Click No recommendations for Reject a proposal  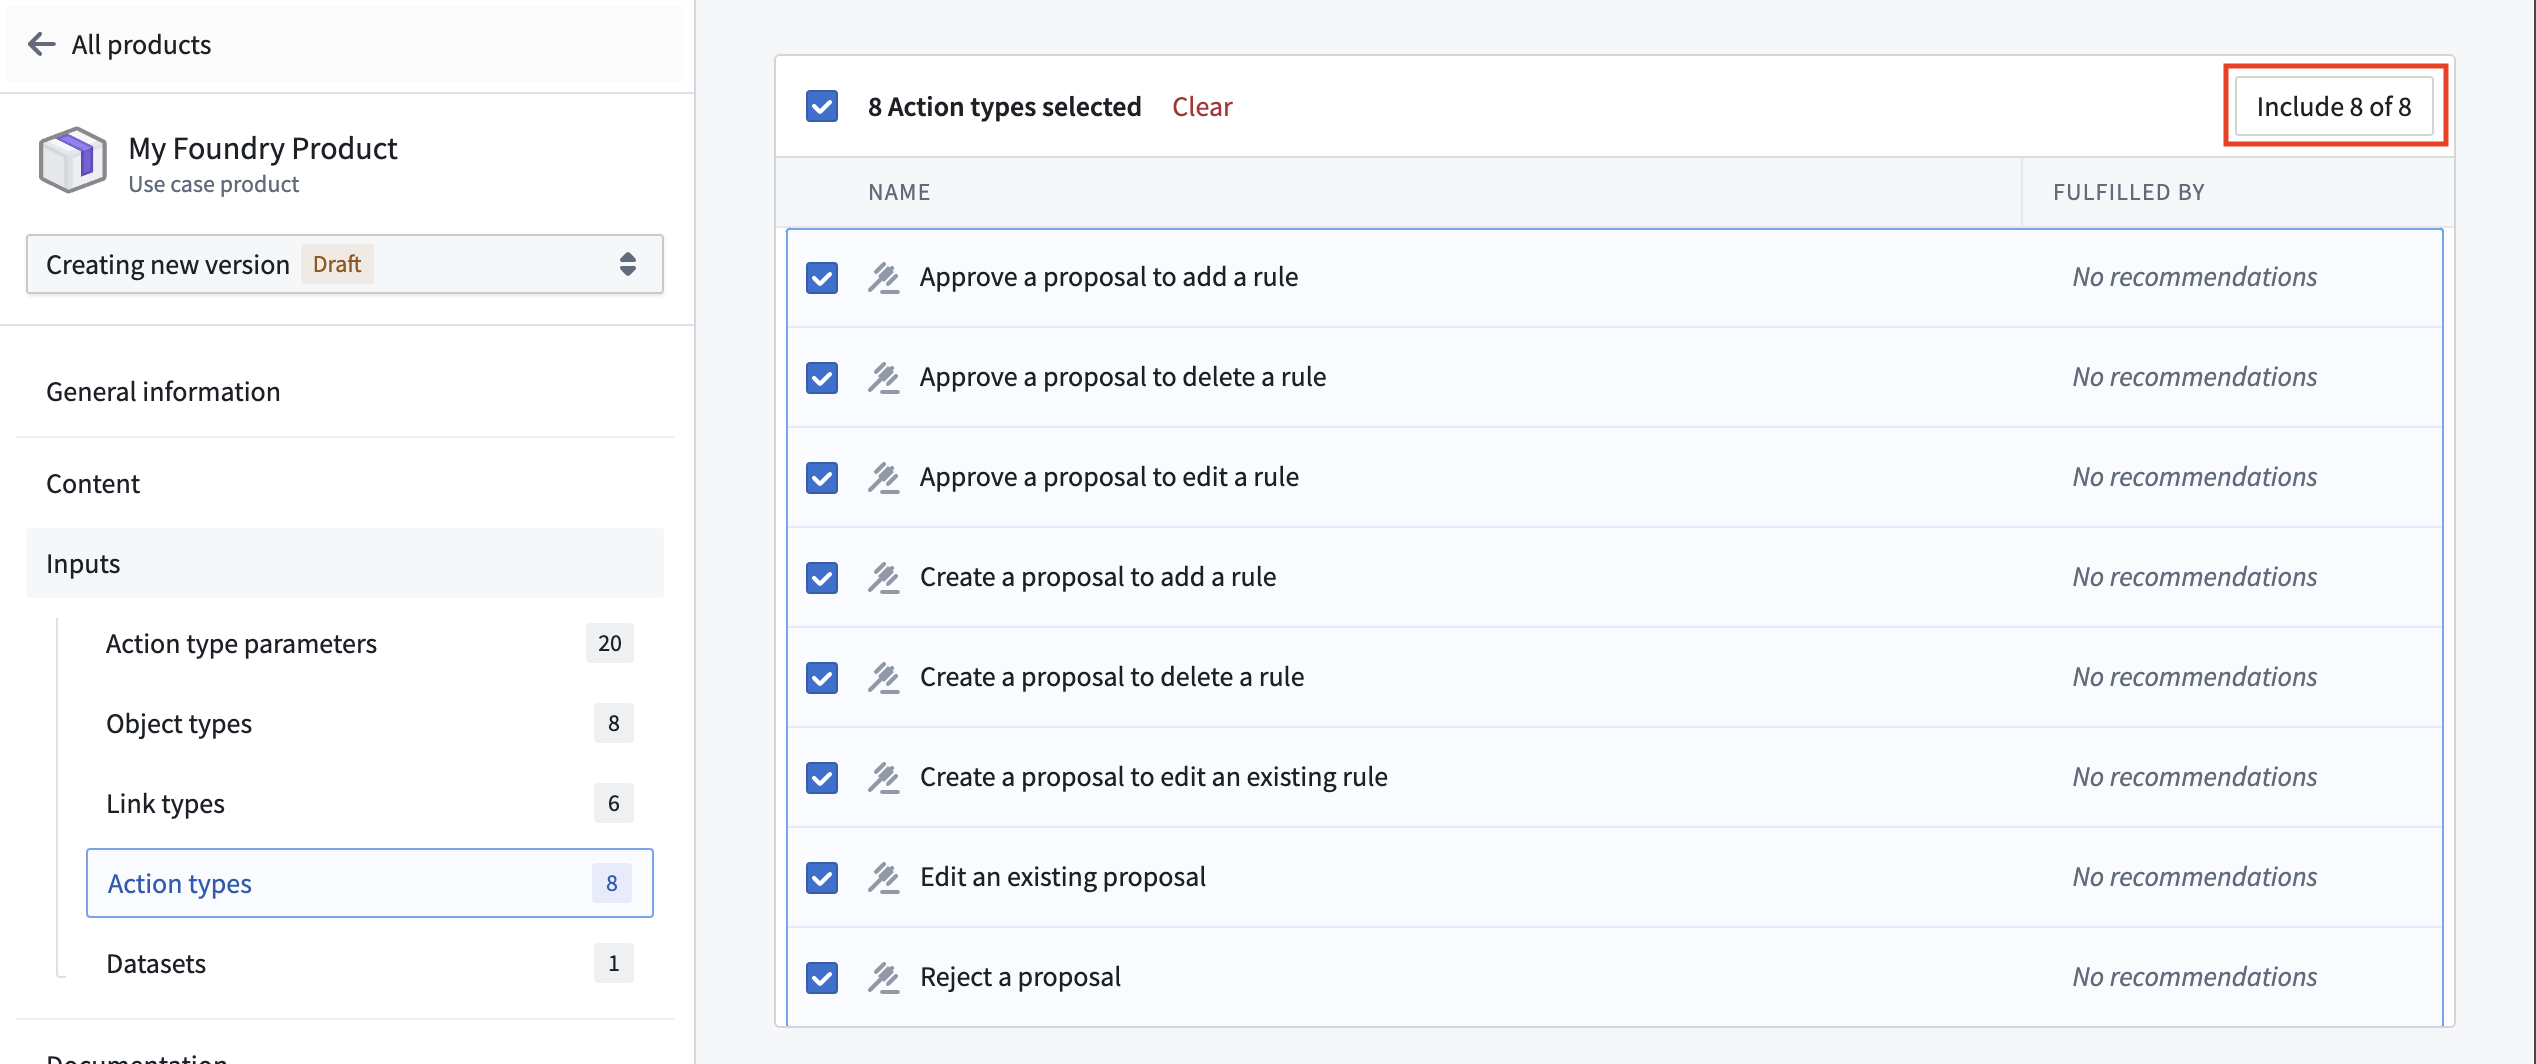coord(2195,977)
